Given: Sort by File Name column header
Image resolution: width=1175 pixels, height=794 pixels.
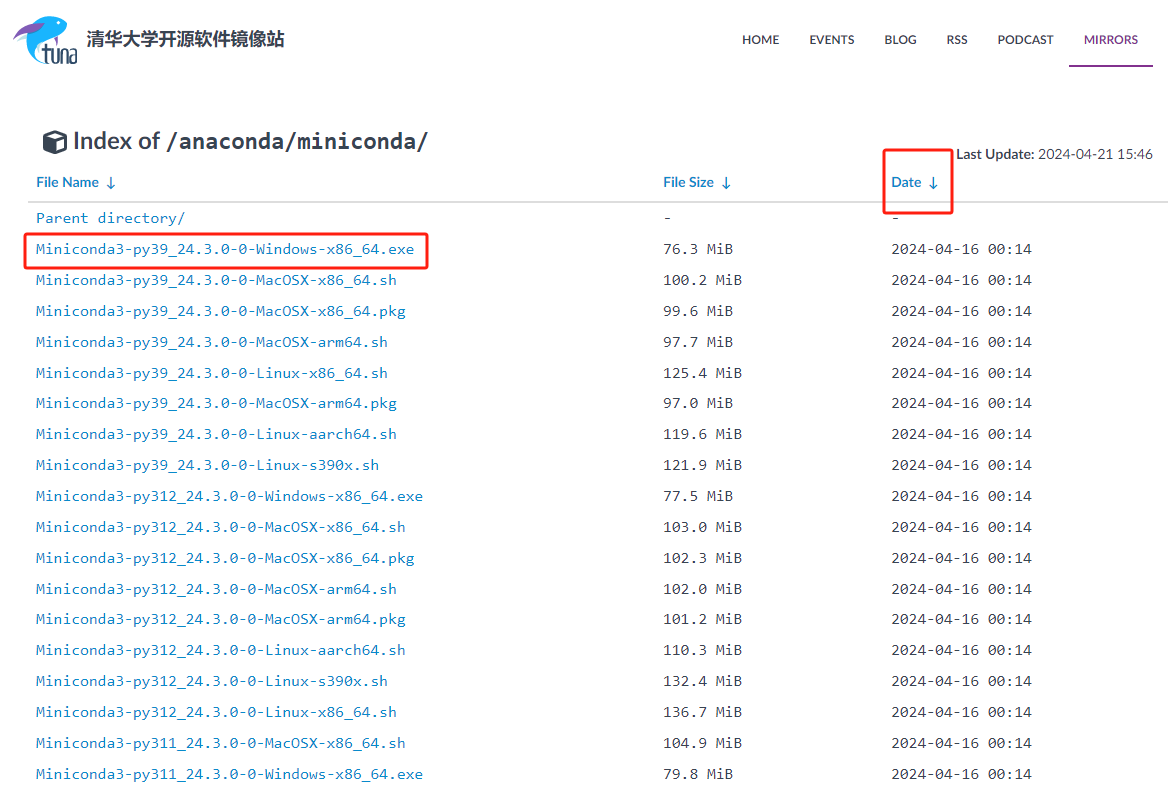Looking at the screenshot, I should 76,182.
